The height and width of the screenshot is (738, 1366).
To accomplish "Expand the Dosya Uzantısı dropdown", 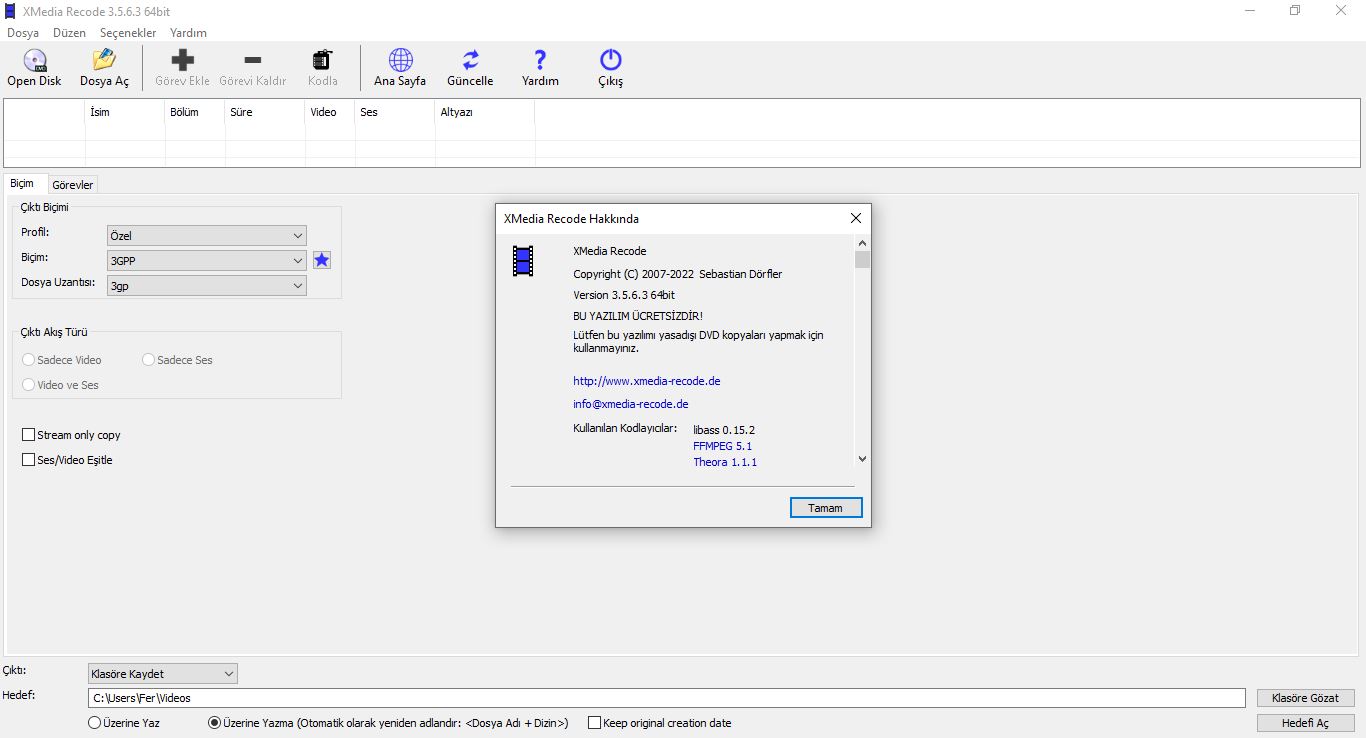I will coord(207,286).
